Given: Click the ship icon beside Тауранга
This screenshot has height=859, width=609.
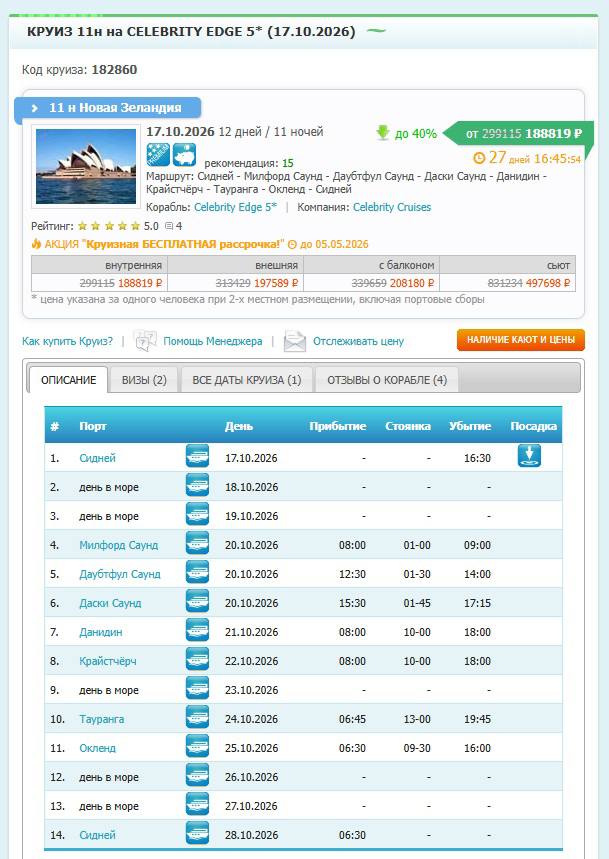Looking at the screenshot, I should coord(197,718).
